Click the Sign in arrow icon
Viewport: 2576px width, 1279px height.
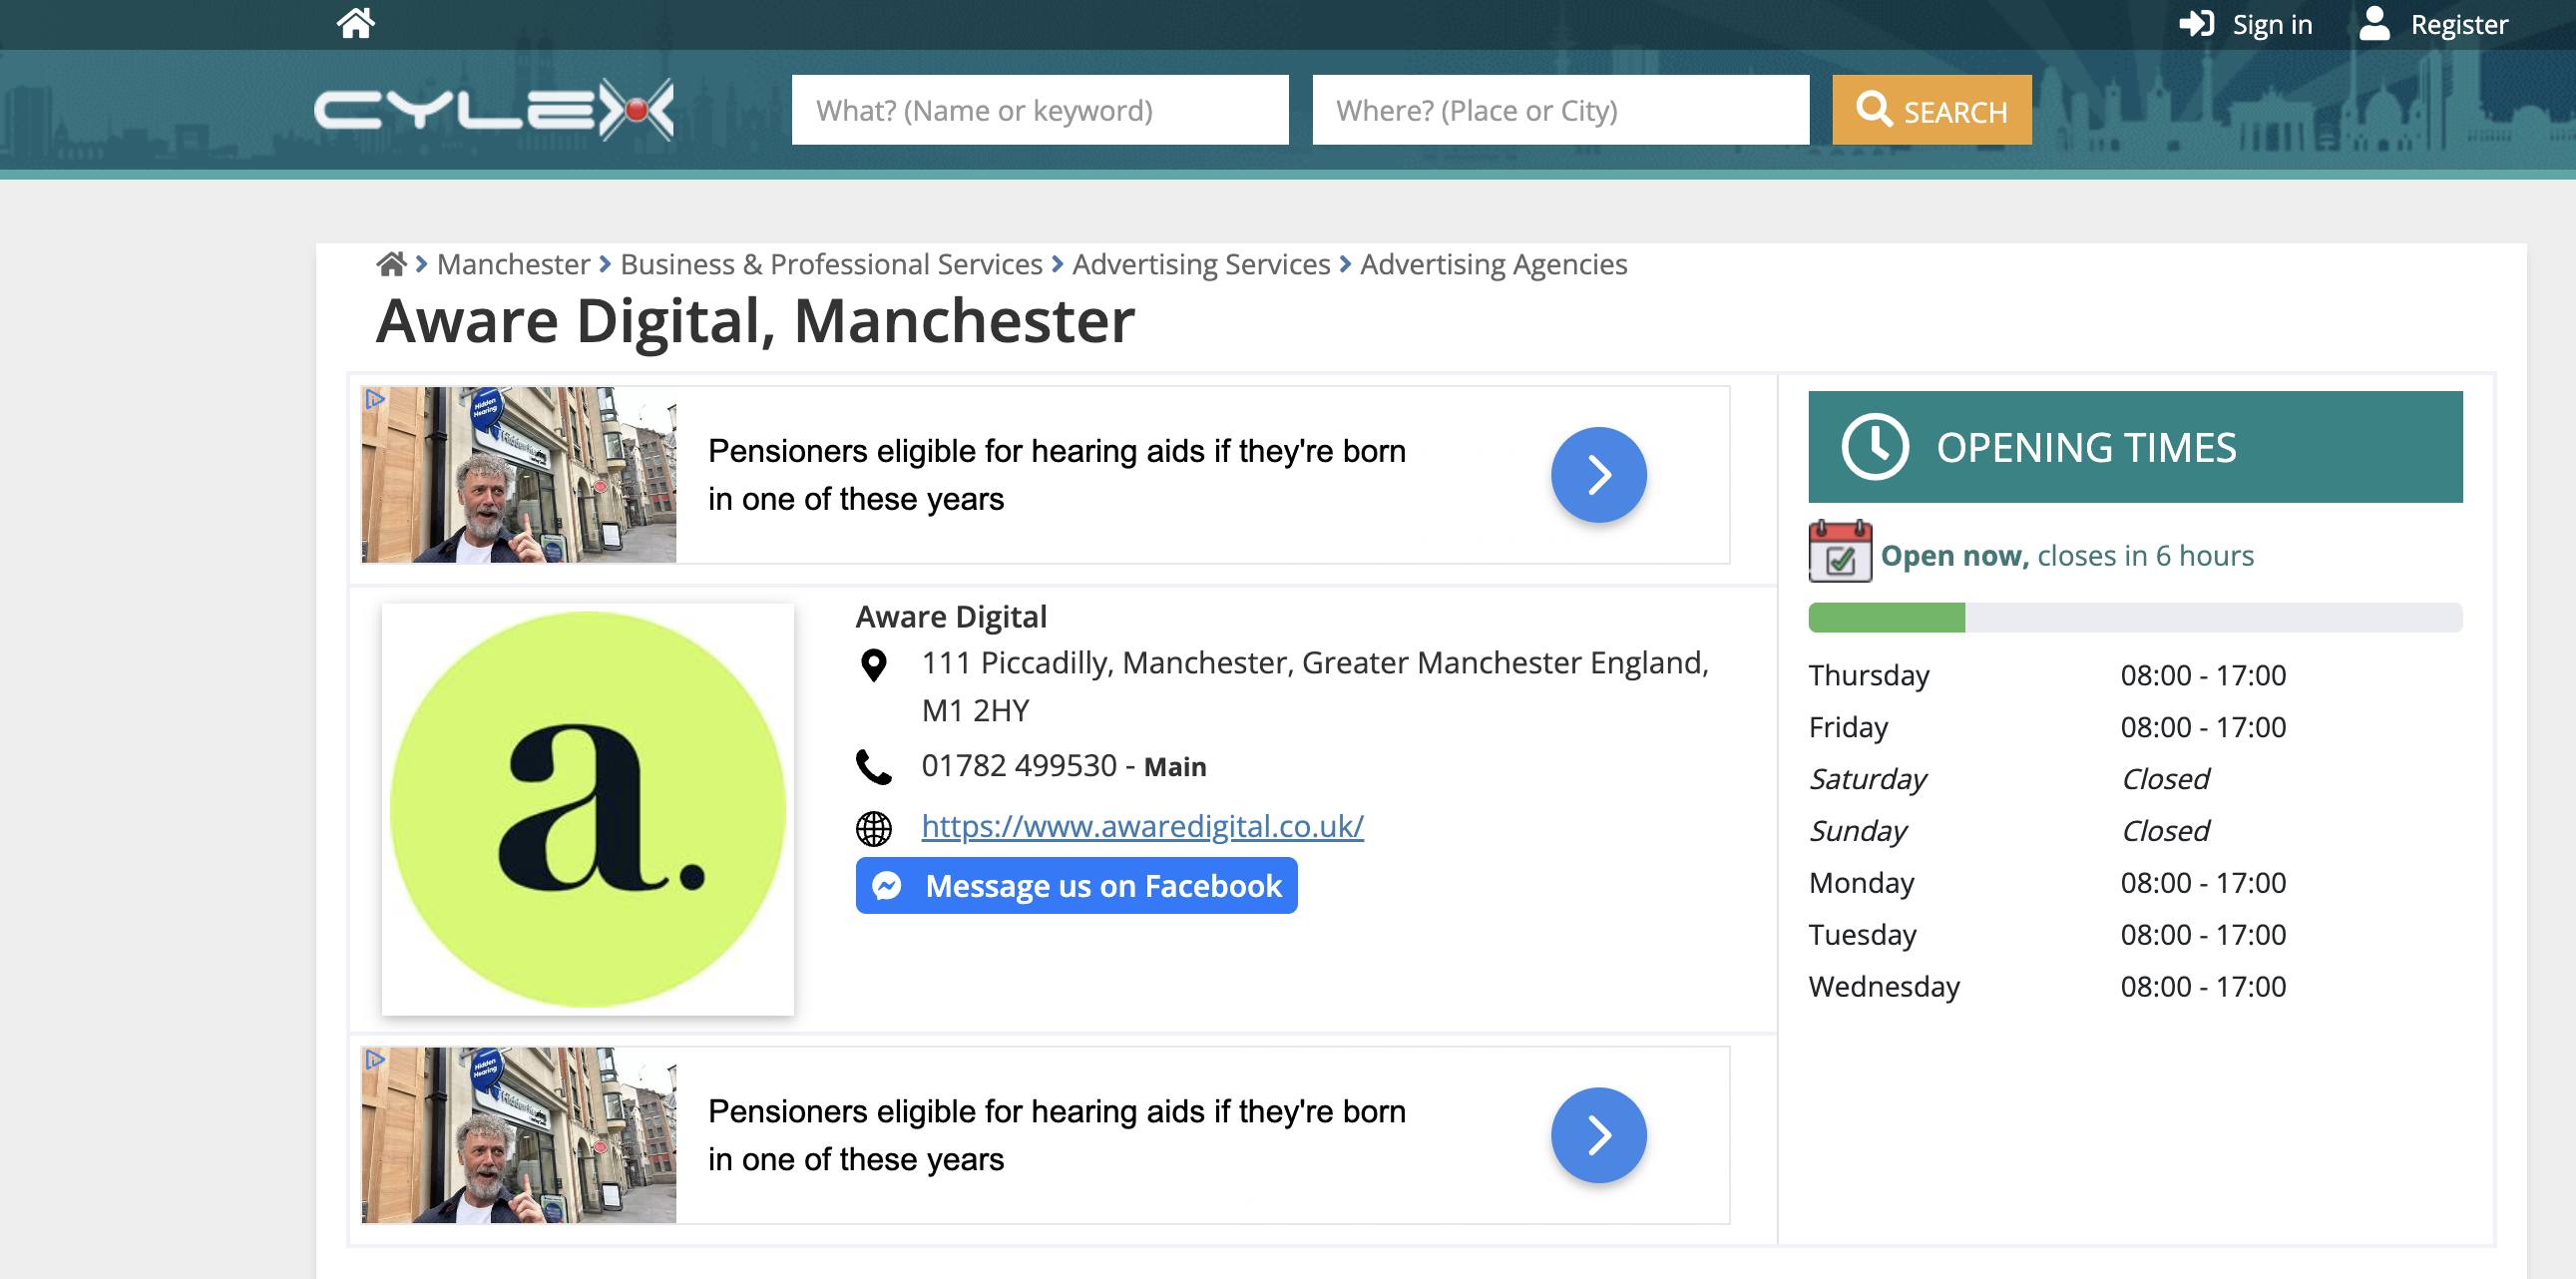[2197, 24]
